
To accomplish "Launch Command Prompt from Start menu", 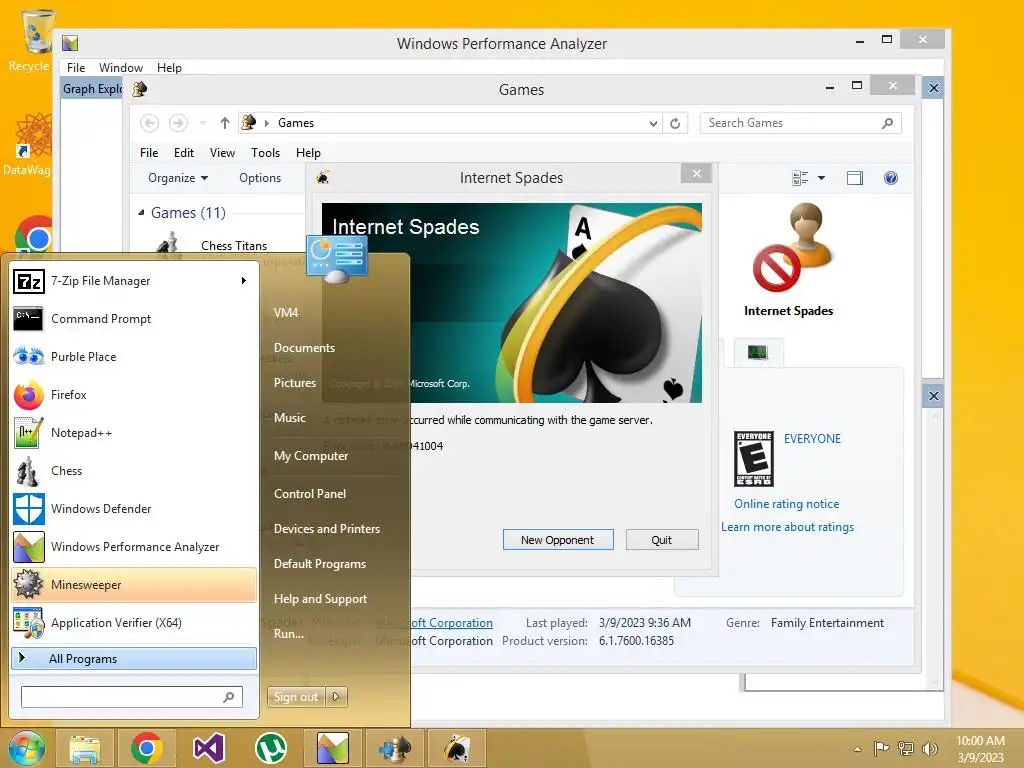I will [x=133, y=319].
